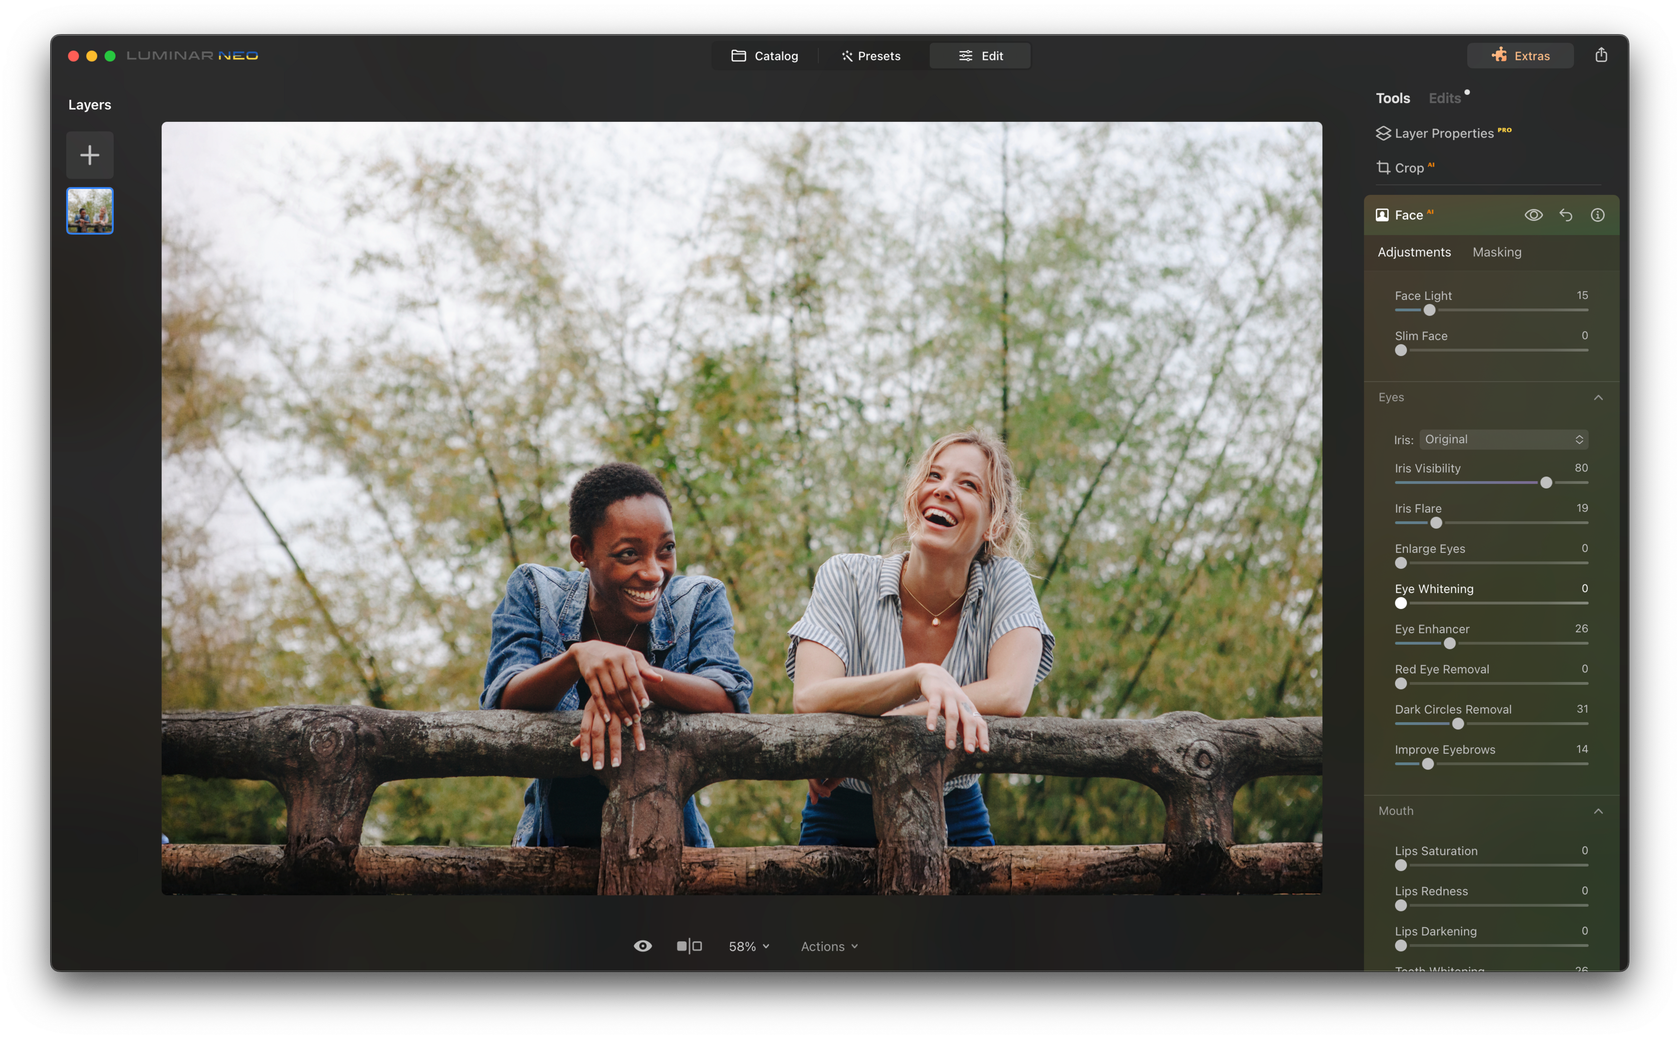Click the share icon at top right
1680x1039 pixels.
pyautogui.click(x=1603, y=55)
